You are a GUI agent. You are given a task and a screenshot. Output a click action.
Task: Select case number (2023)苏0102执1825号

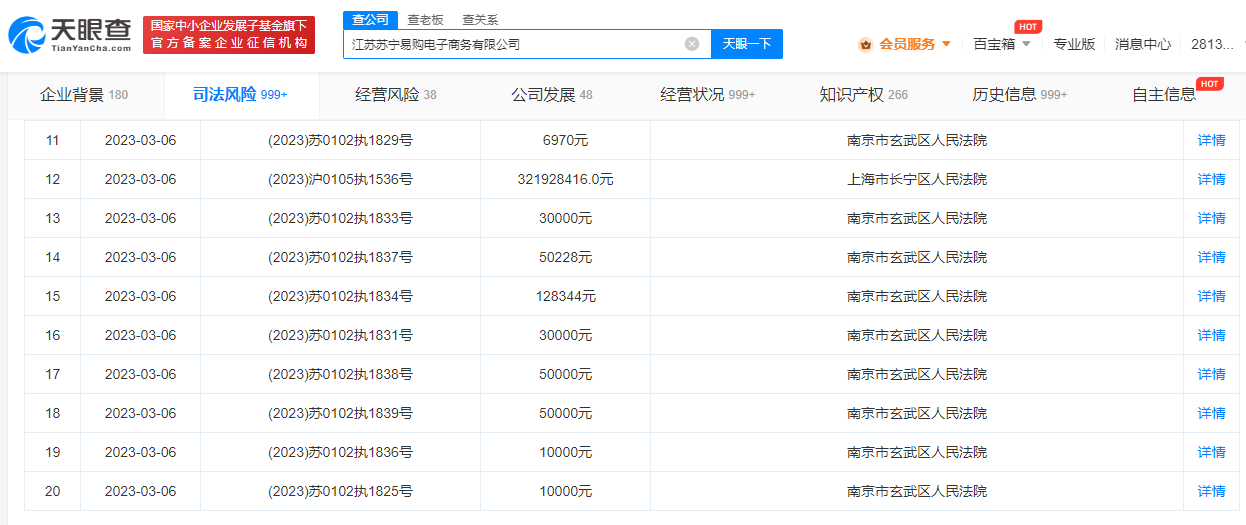click(x=340, y=491)
